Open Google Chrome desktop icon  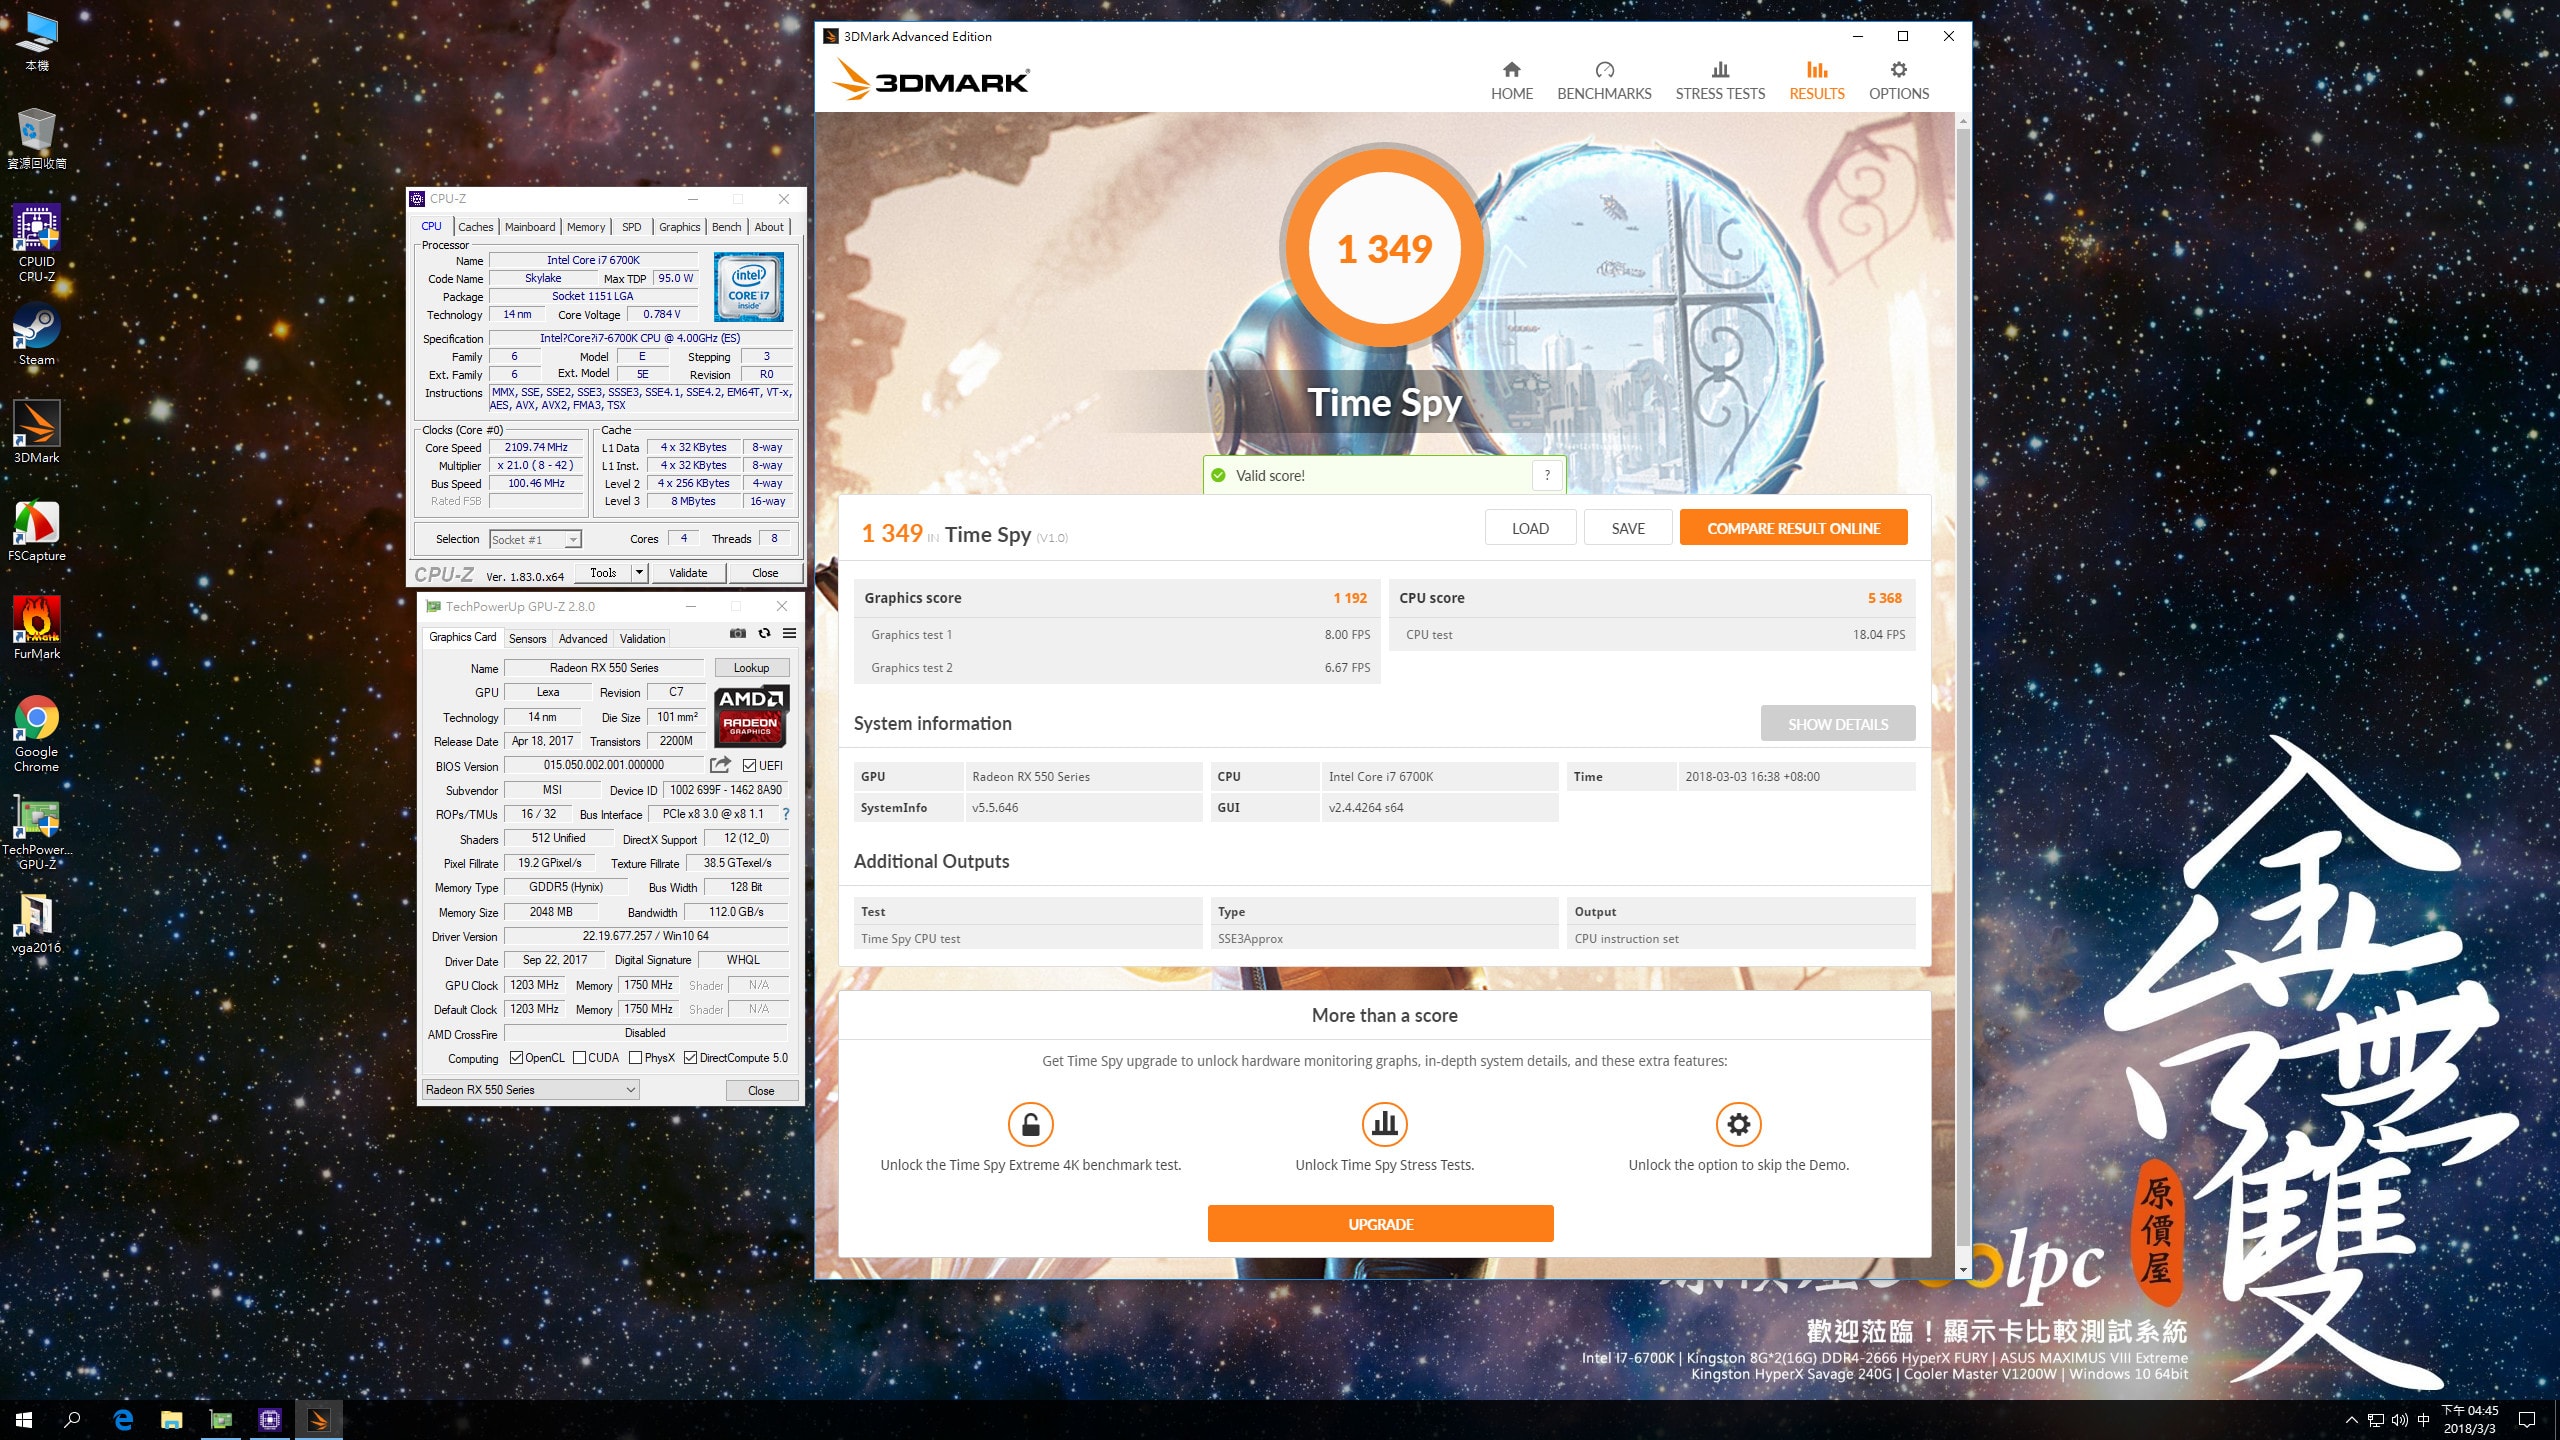tap(37, 734)
